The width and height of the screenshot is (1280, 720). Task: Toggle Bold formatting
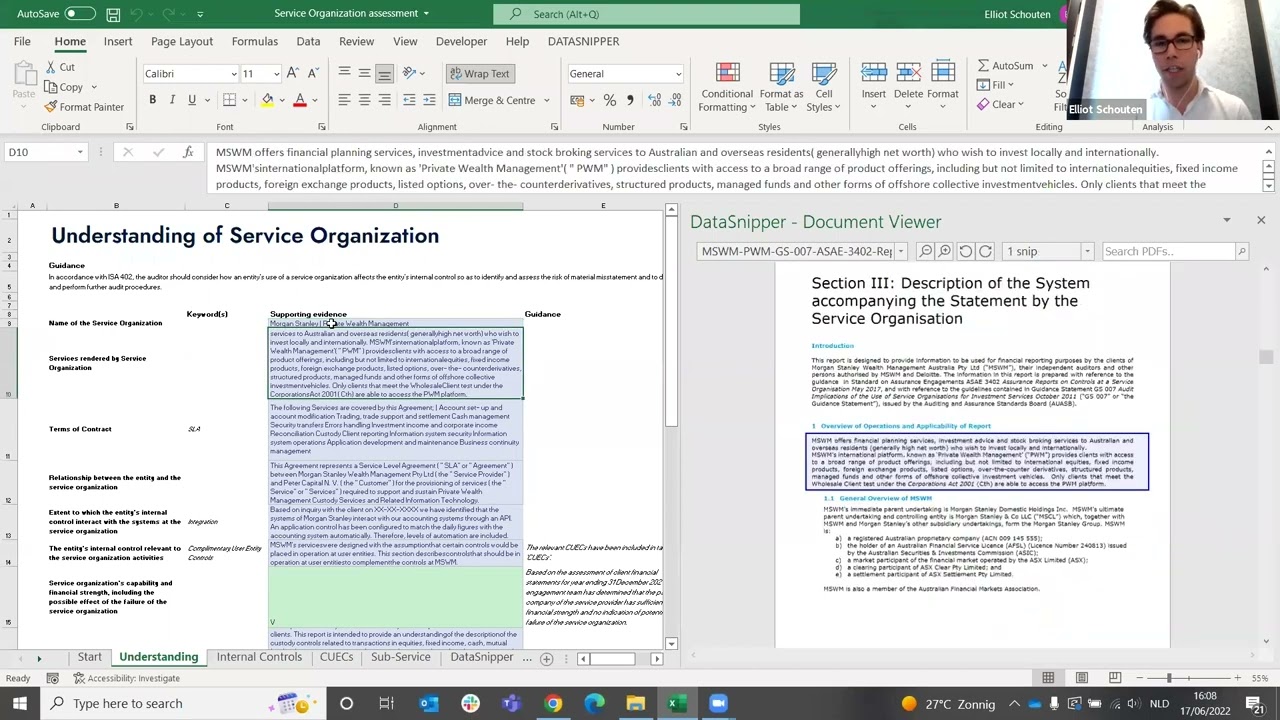point(152,100)
